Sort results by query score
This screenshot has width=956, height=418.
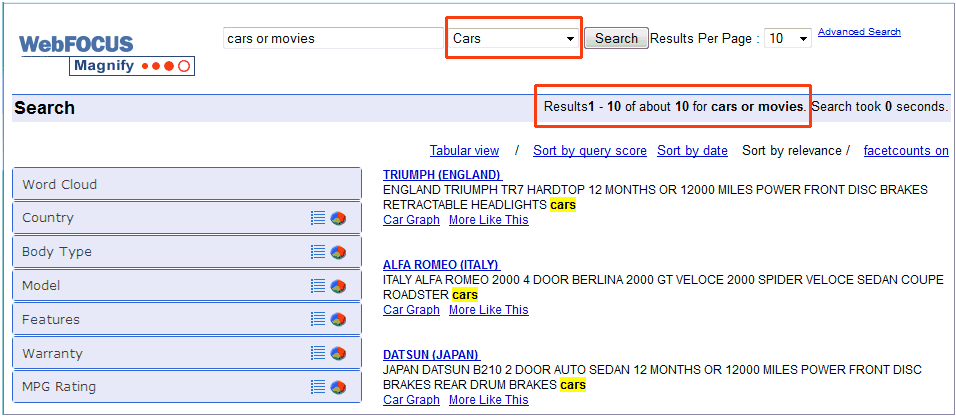point(589,151)
